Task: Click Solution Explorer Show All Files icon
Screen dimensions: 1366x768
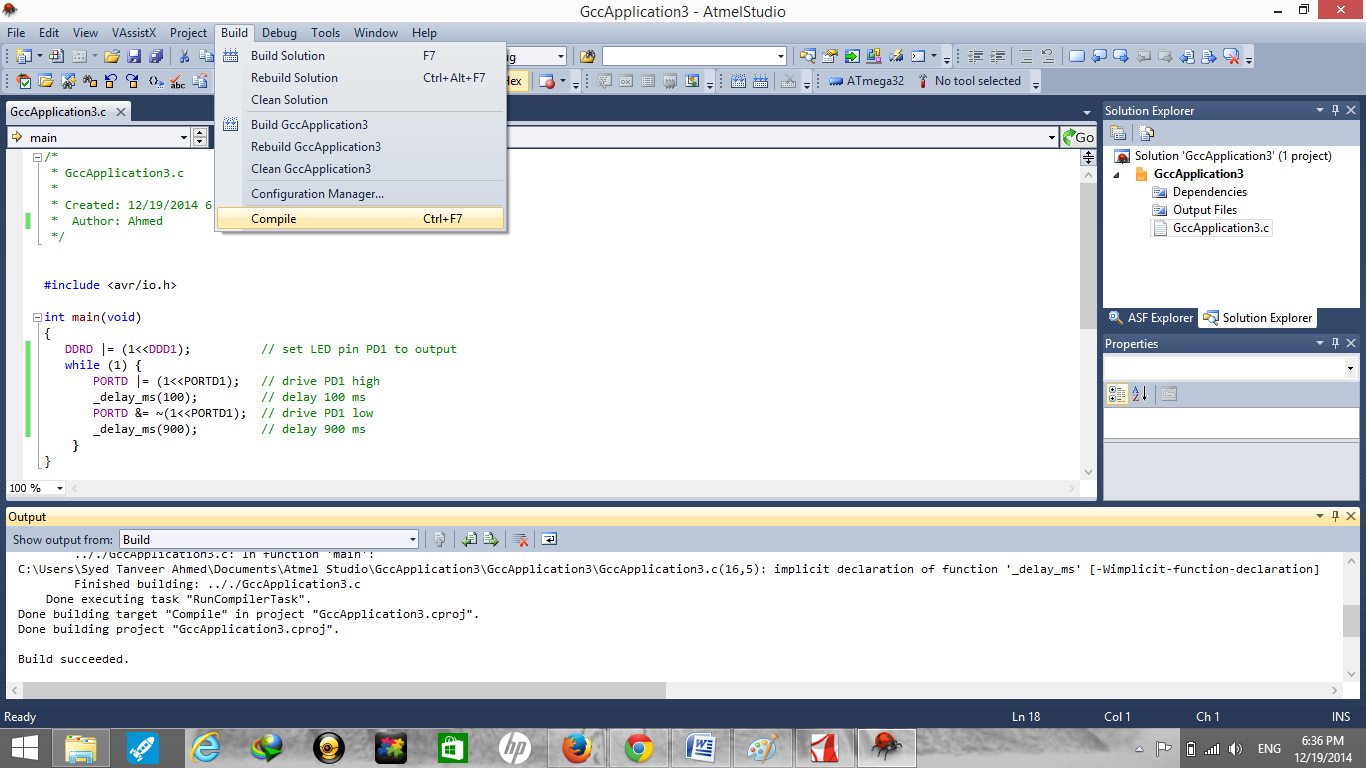Action: tap(1146, 133)
